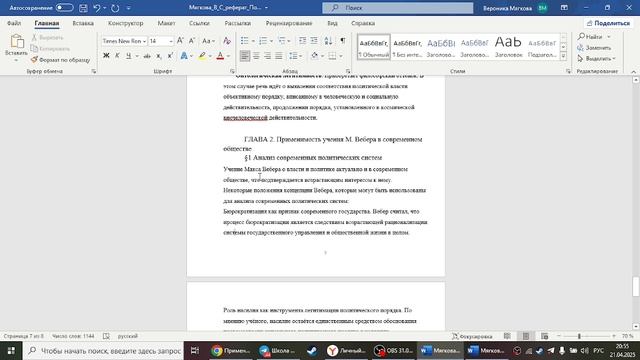Apply strikethrough formatting
640x360 pixels.
click(x=147, y=56)
